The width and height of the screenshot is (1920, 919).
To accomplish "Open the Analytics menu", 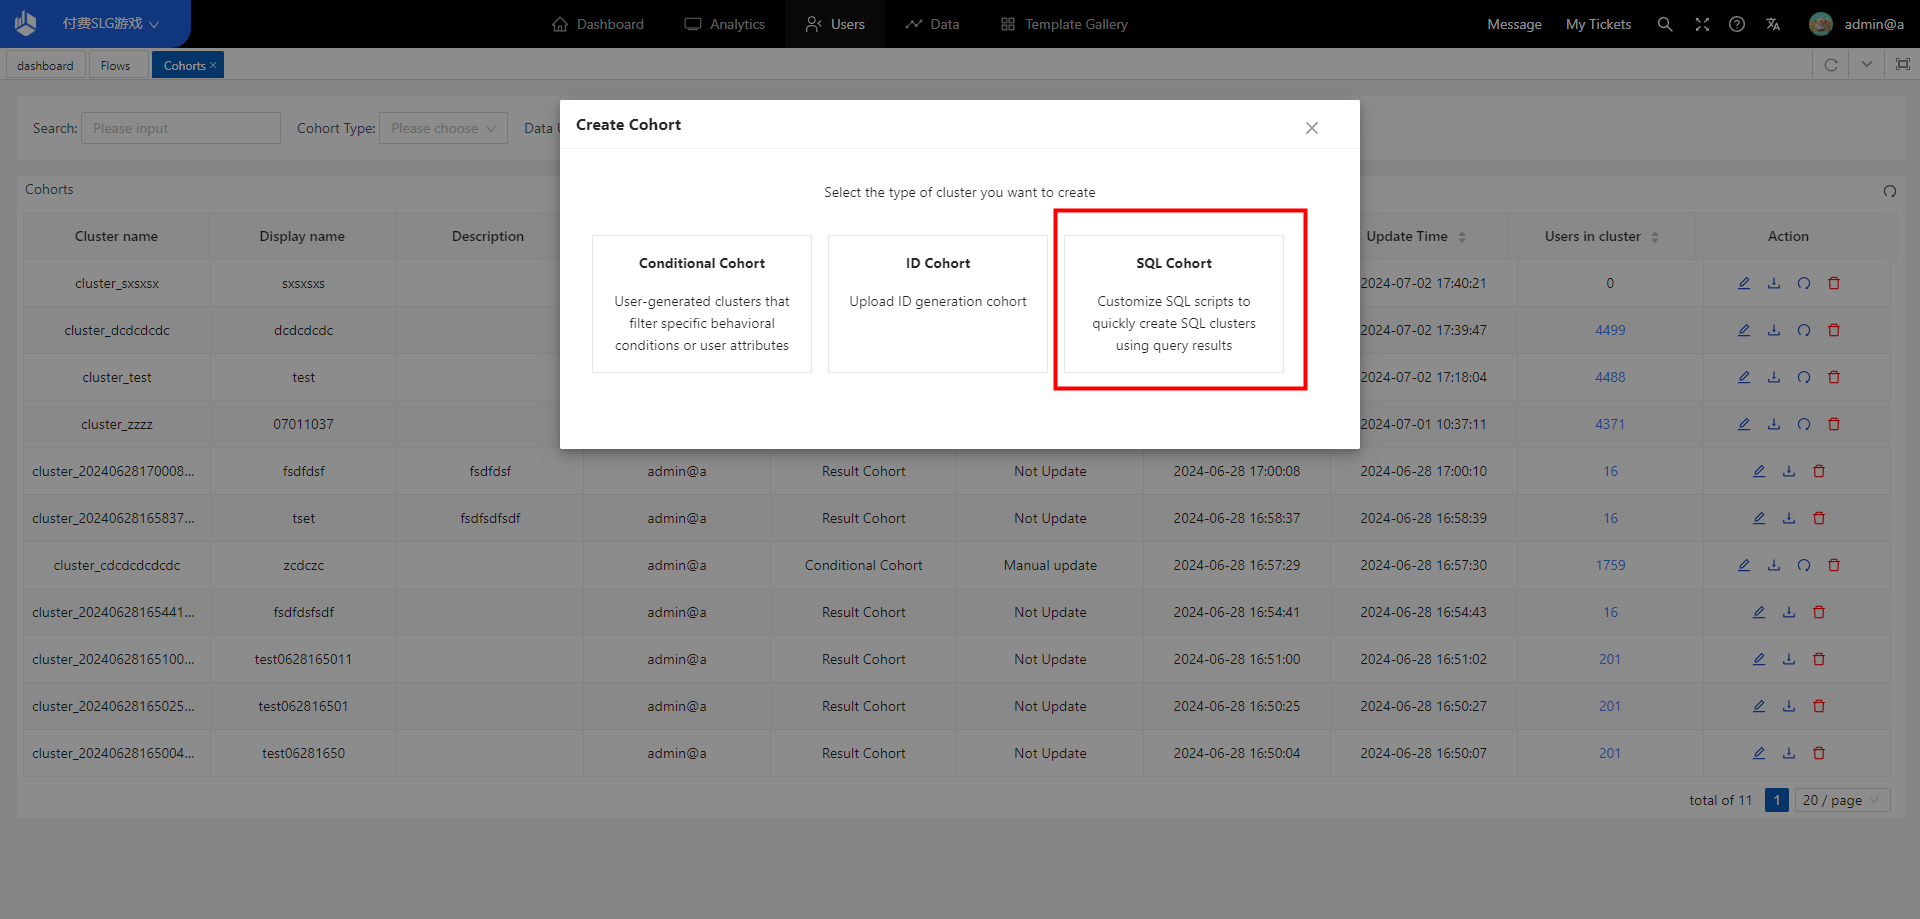I will click(x=724, y=24).
